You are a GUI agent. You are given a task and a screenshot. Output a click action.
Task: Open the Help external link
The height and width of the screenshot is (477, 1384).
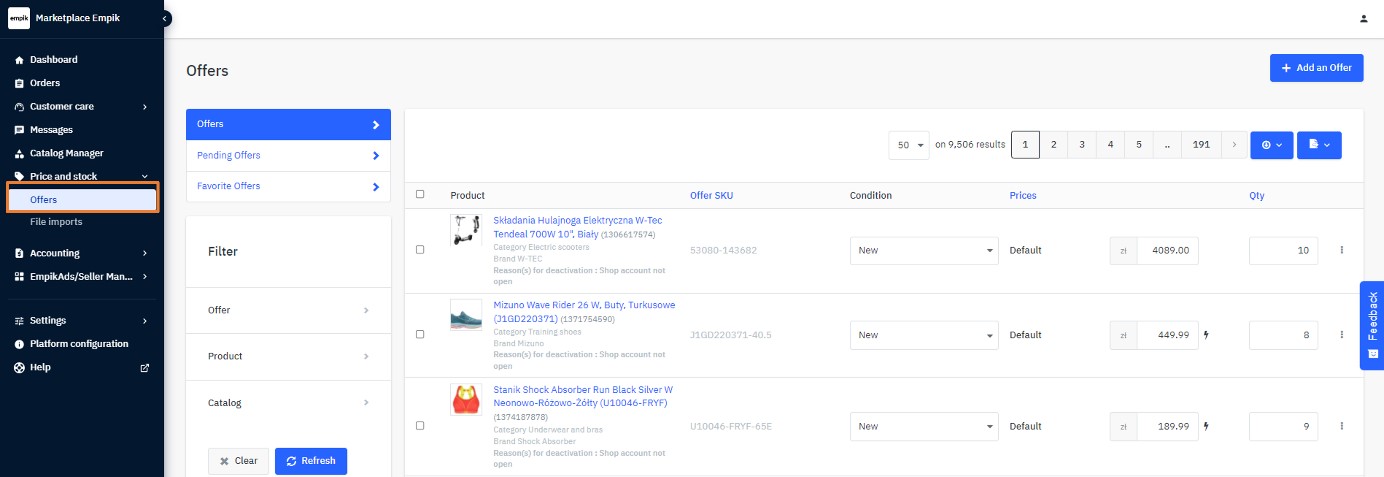point(144,367)
